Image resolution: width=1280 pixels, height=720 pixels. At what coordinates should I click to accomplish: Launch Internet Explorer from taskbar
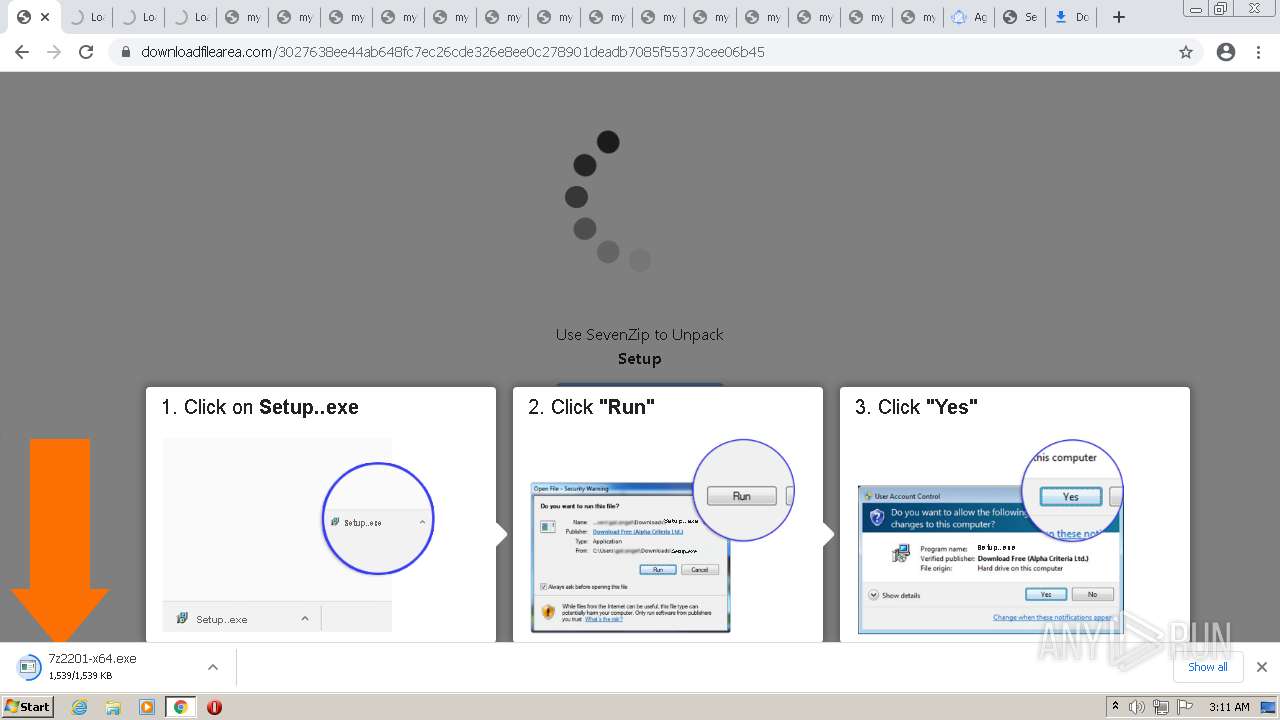coord(79,707)
